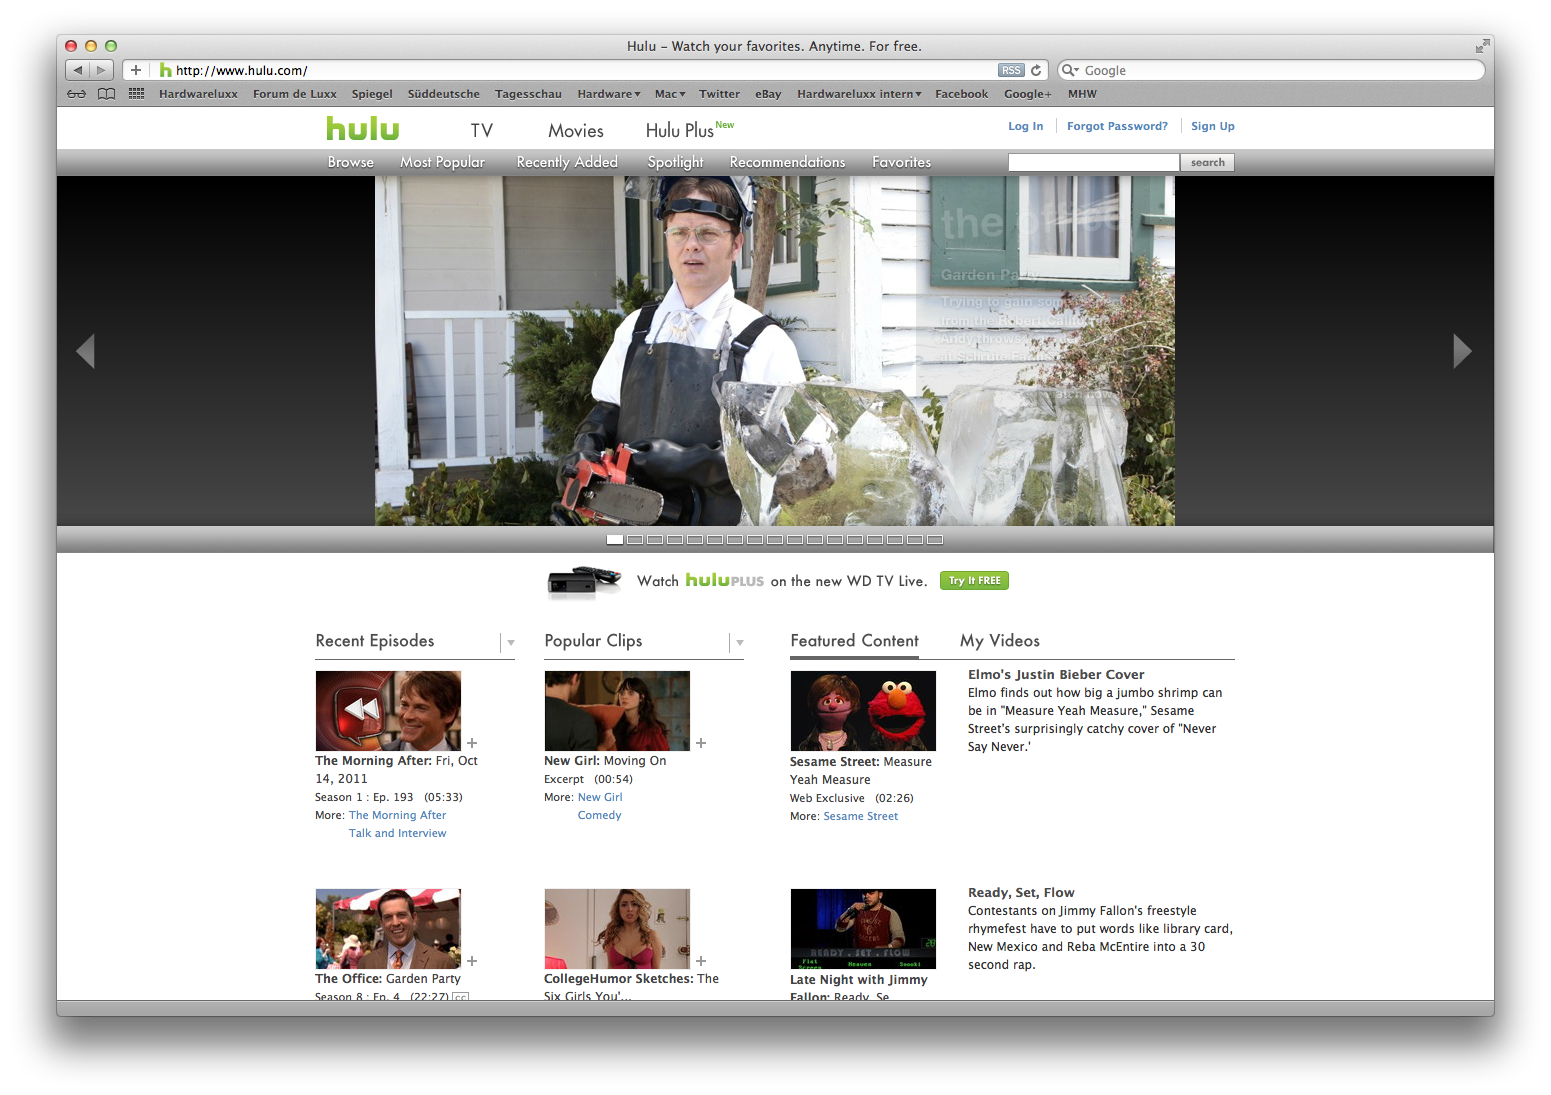Select the first carousel slide indicator

(x=615, y=540)
